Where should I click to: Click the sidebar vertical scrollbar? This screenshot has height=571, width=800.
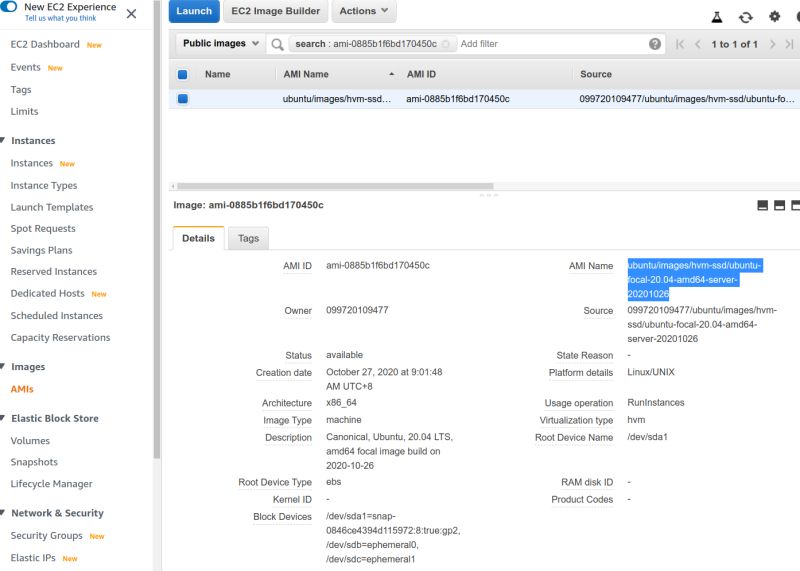coord(157,230)
